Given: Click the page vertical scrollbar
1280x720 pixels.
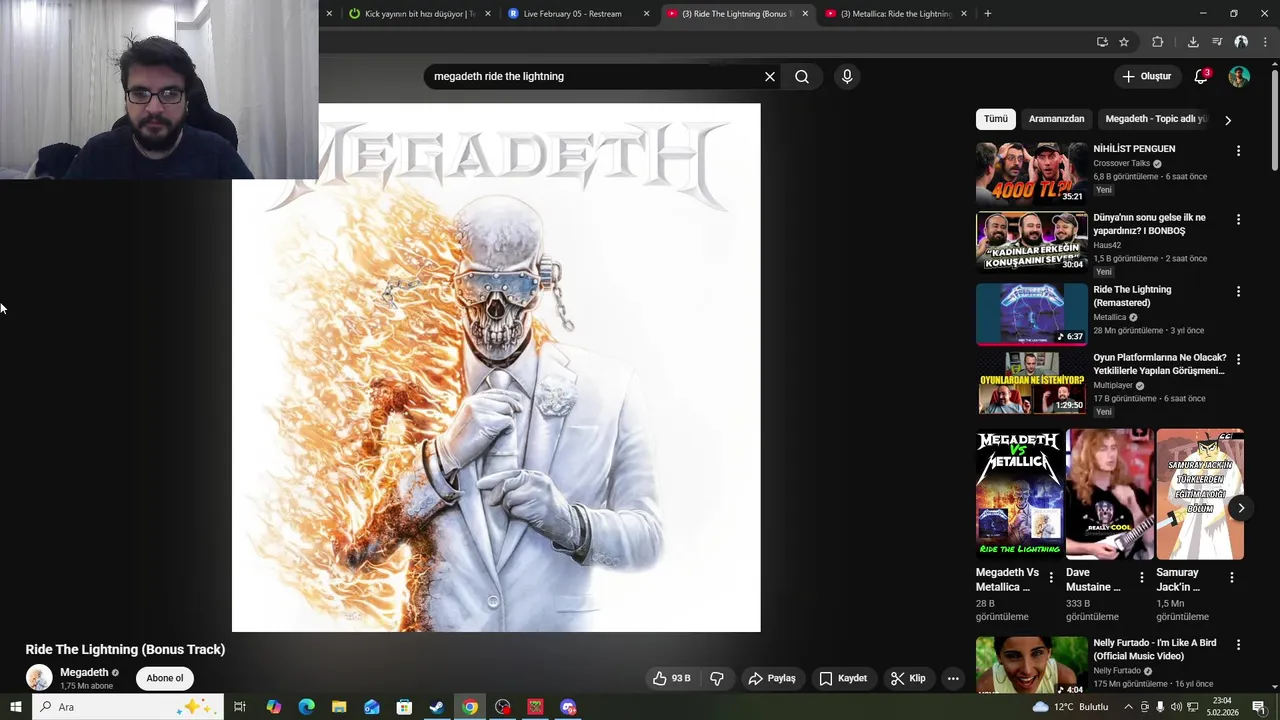Looking at the screenshot, I should click(1275, 119).
